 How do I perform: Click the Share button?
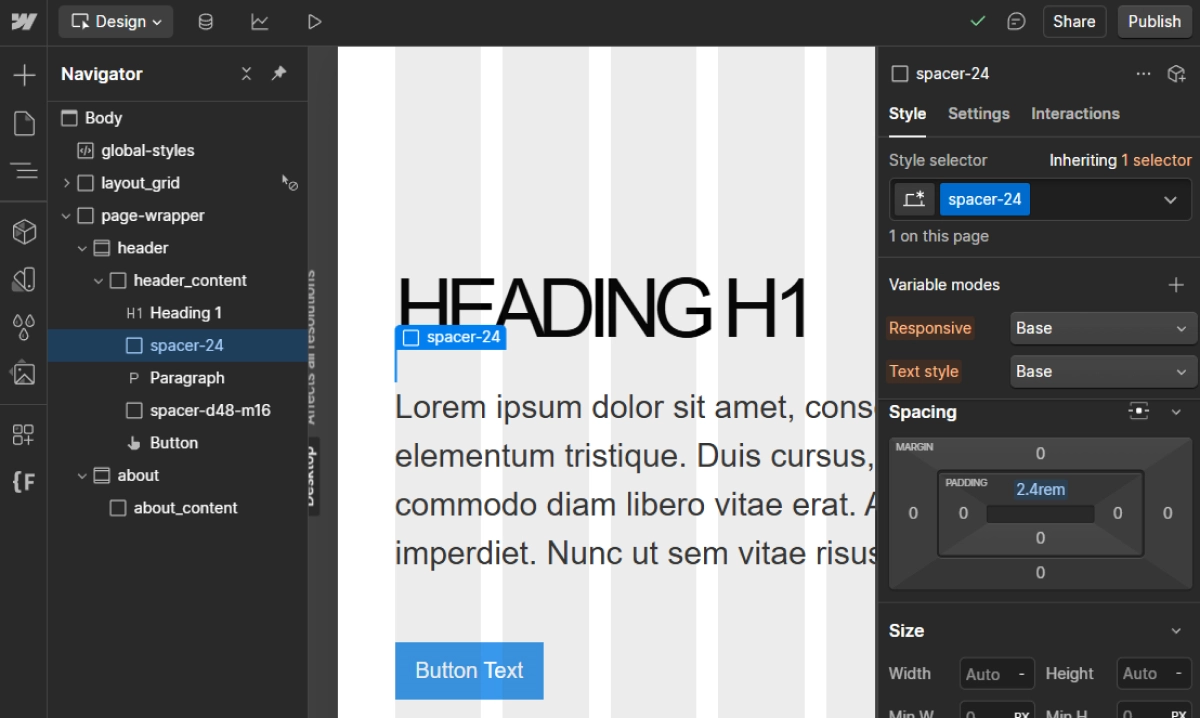1073,22
